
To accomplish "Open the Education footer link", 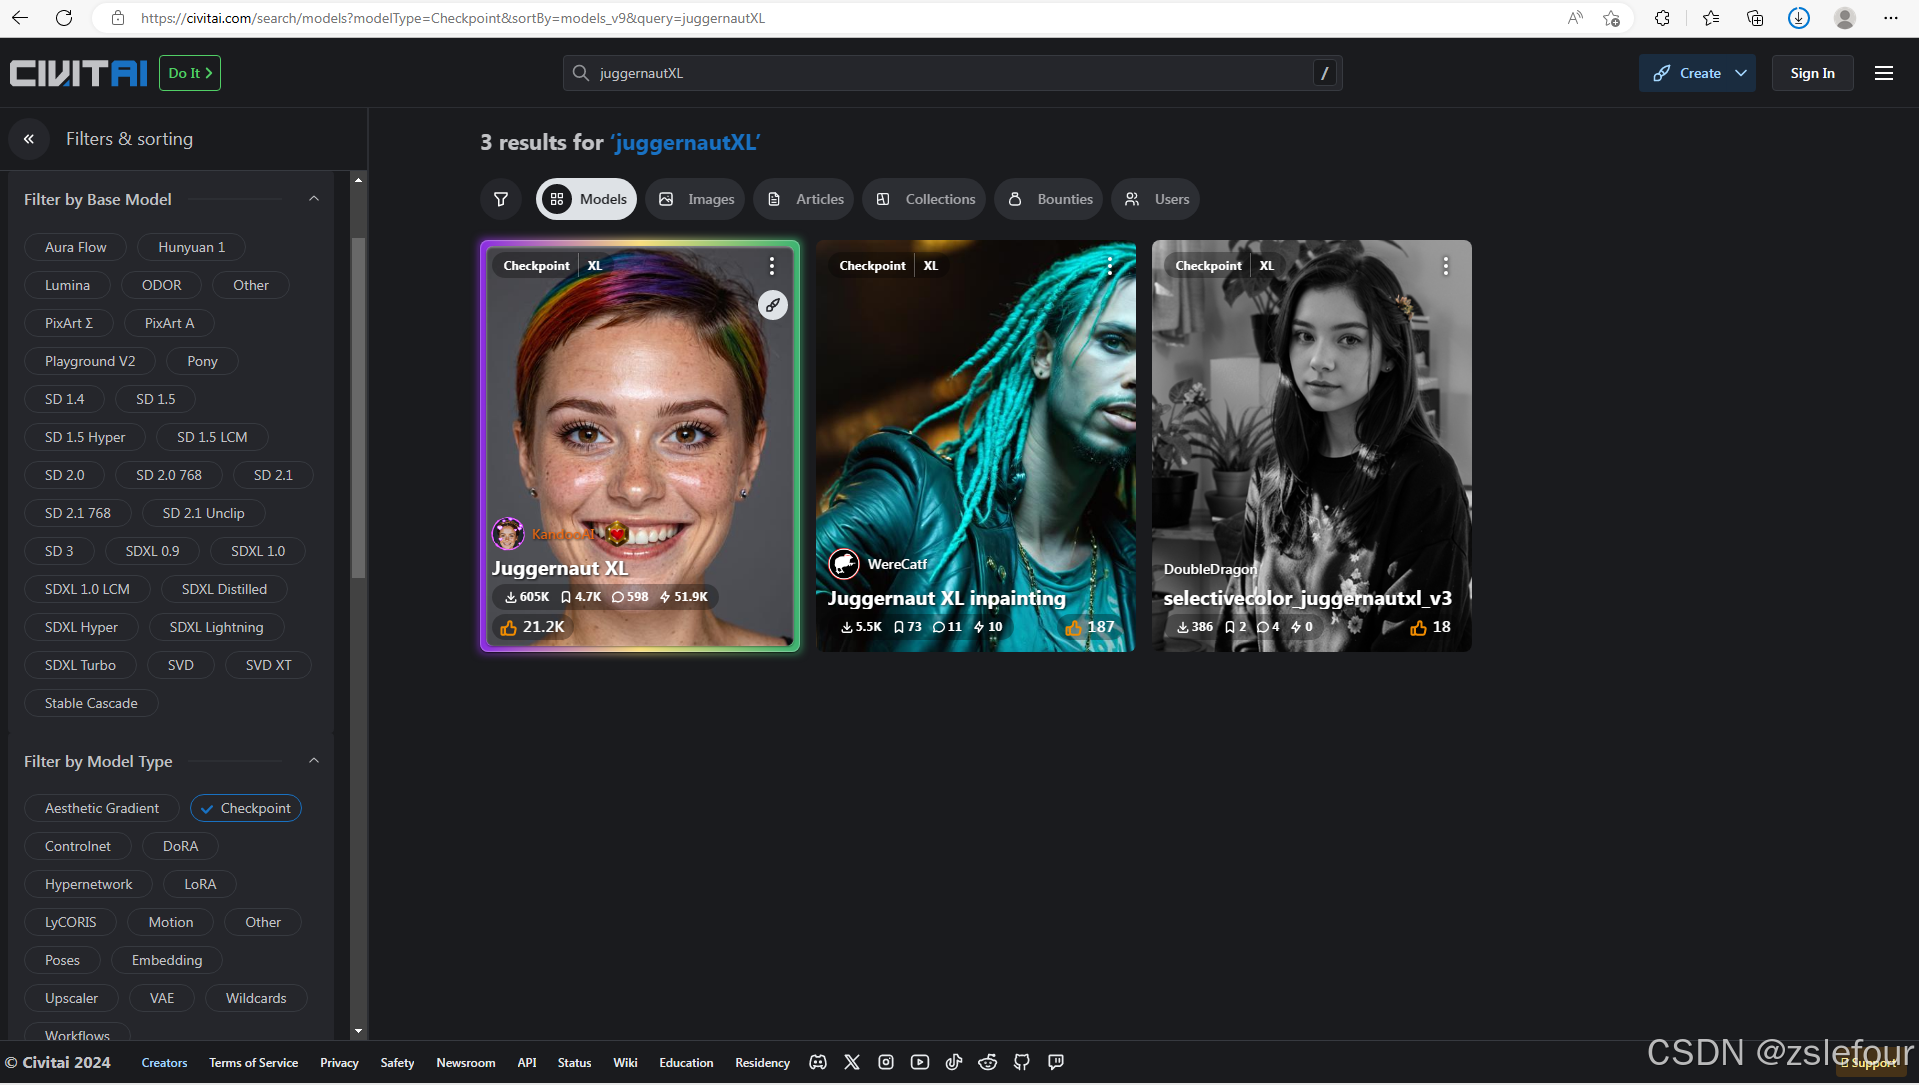I will (x=686, y=1063).
